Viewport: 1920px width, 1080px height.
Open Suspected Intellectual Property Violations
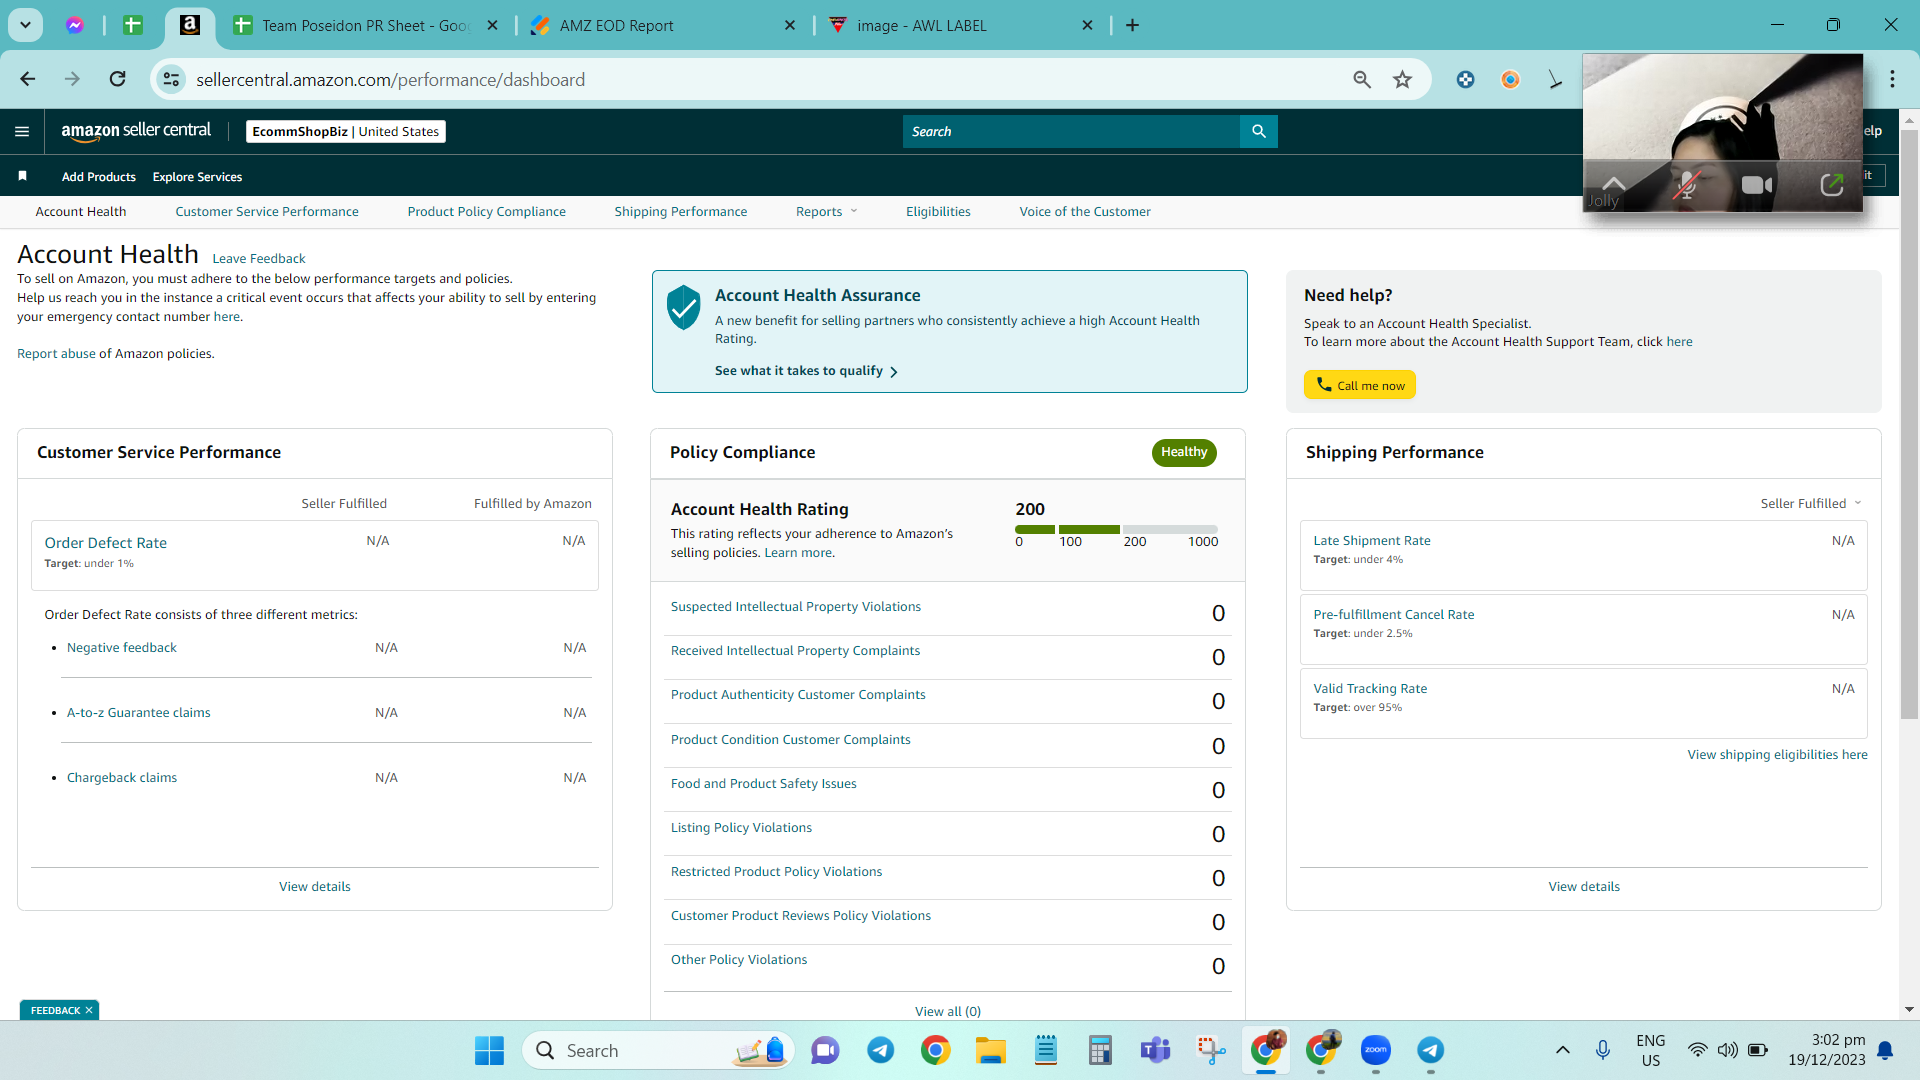coord(796,606)
